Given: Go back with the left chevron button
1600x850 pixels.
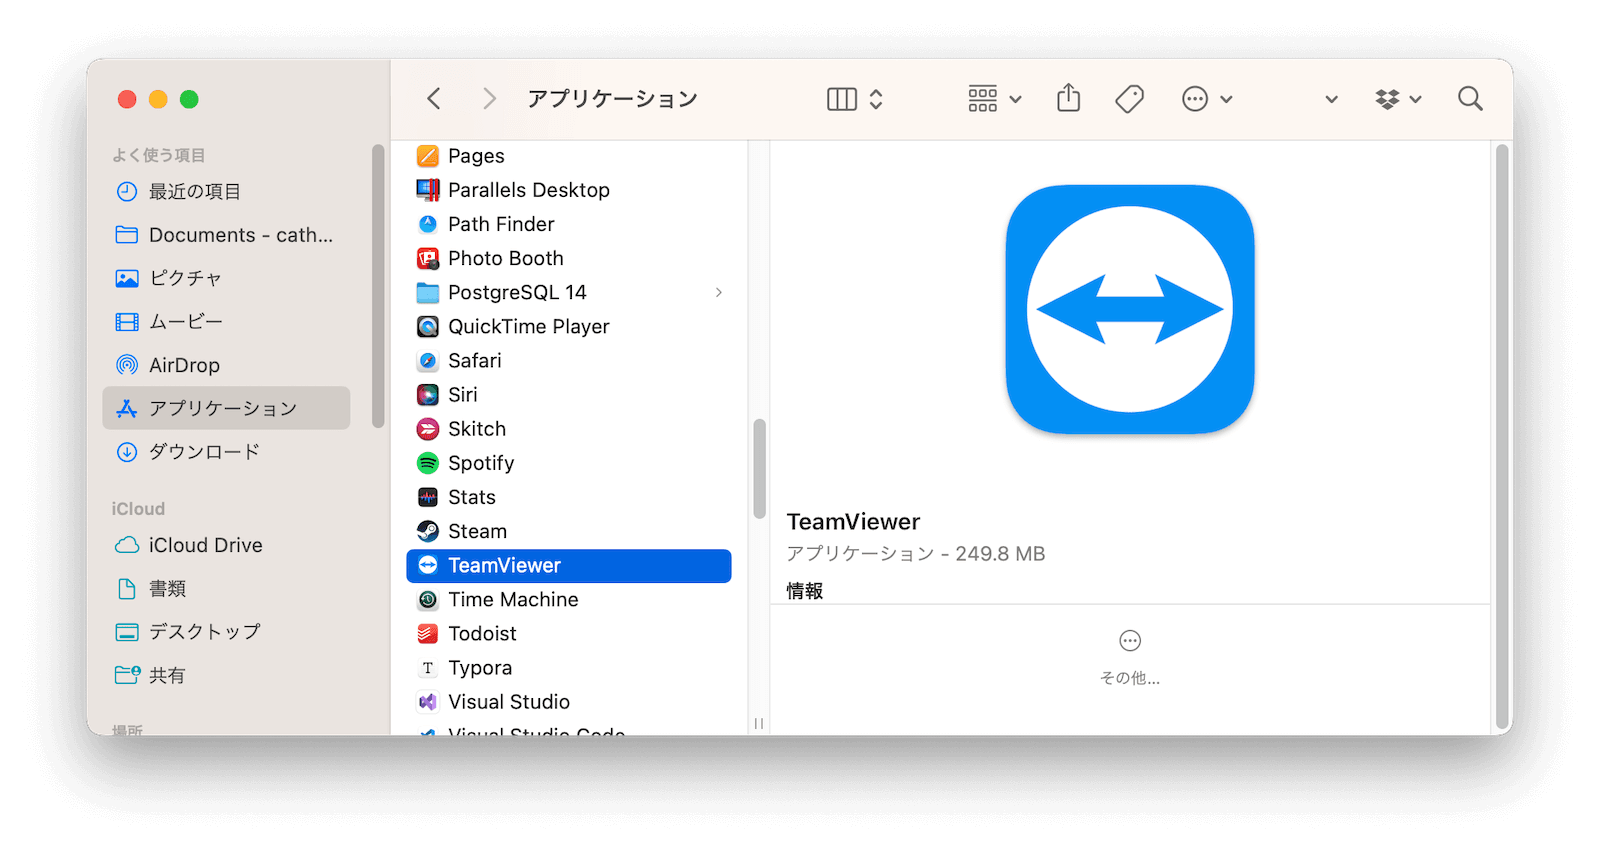Looking at the screenshot, I should click(x=434, y=98).
